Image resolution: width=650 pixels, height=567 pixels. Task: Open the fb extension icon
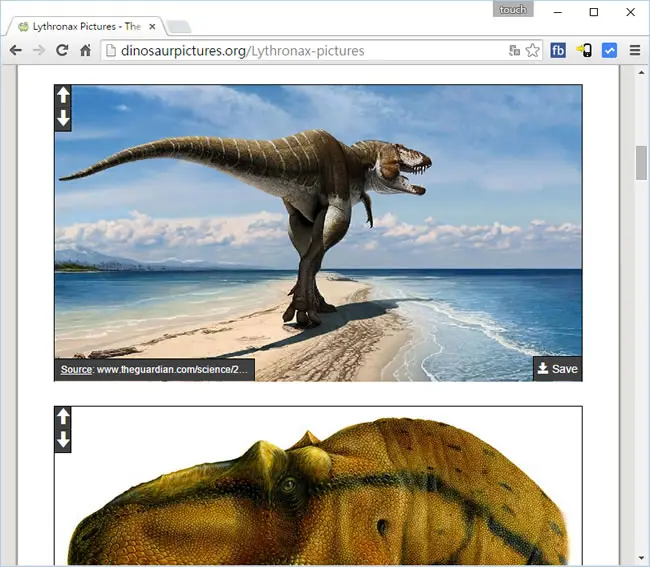click(558, 51)
